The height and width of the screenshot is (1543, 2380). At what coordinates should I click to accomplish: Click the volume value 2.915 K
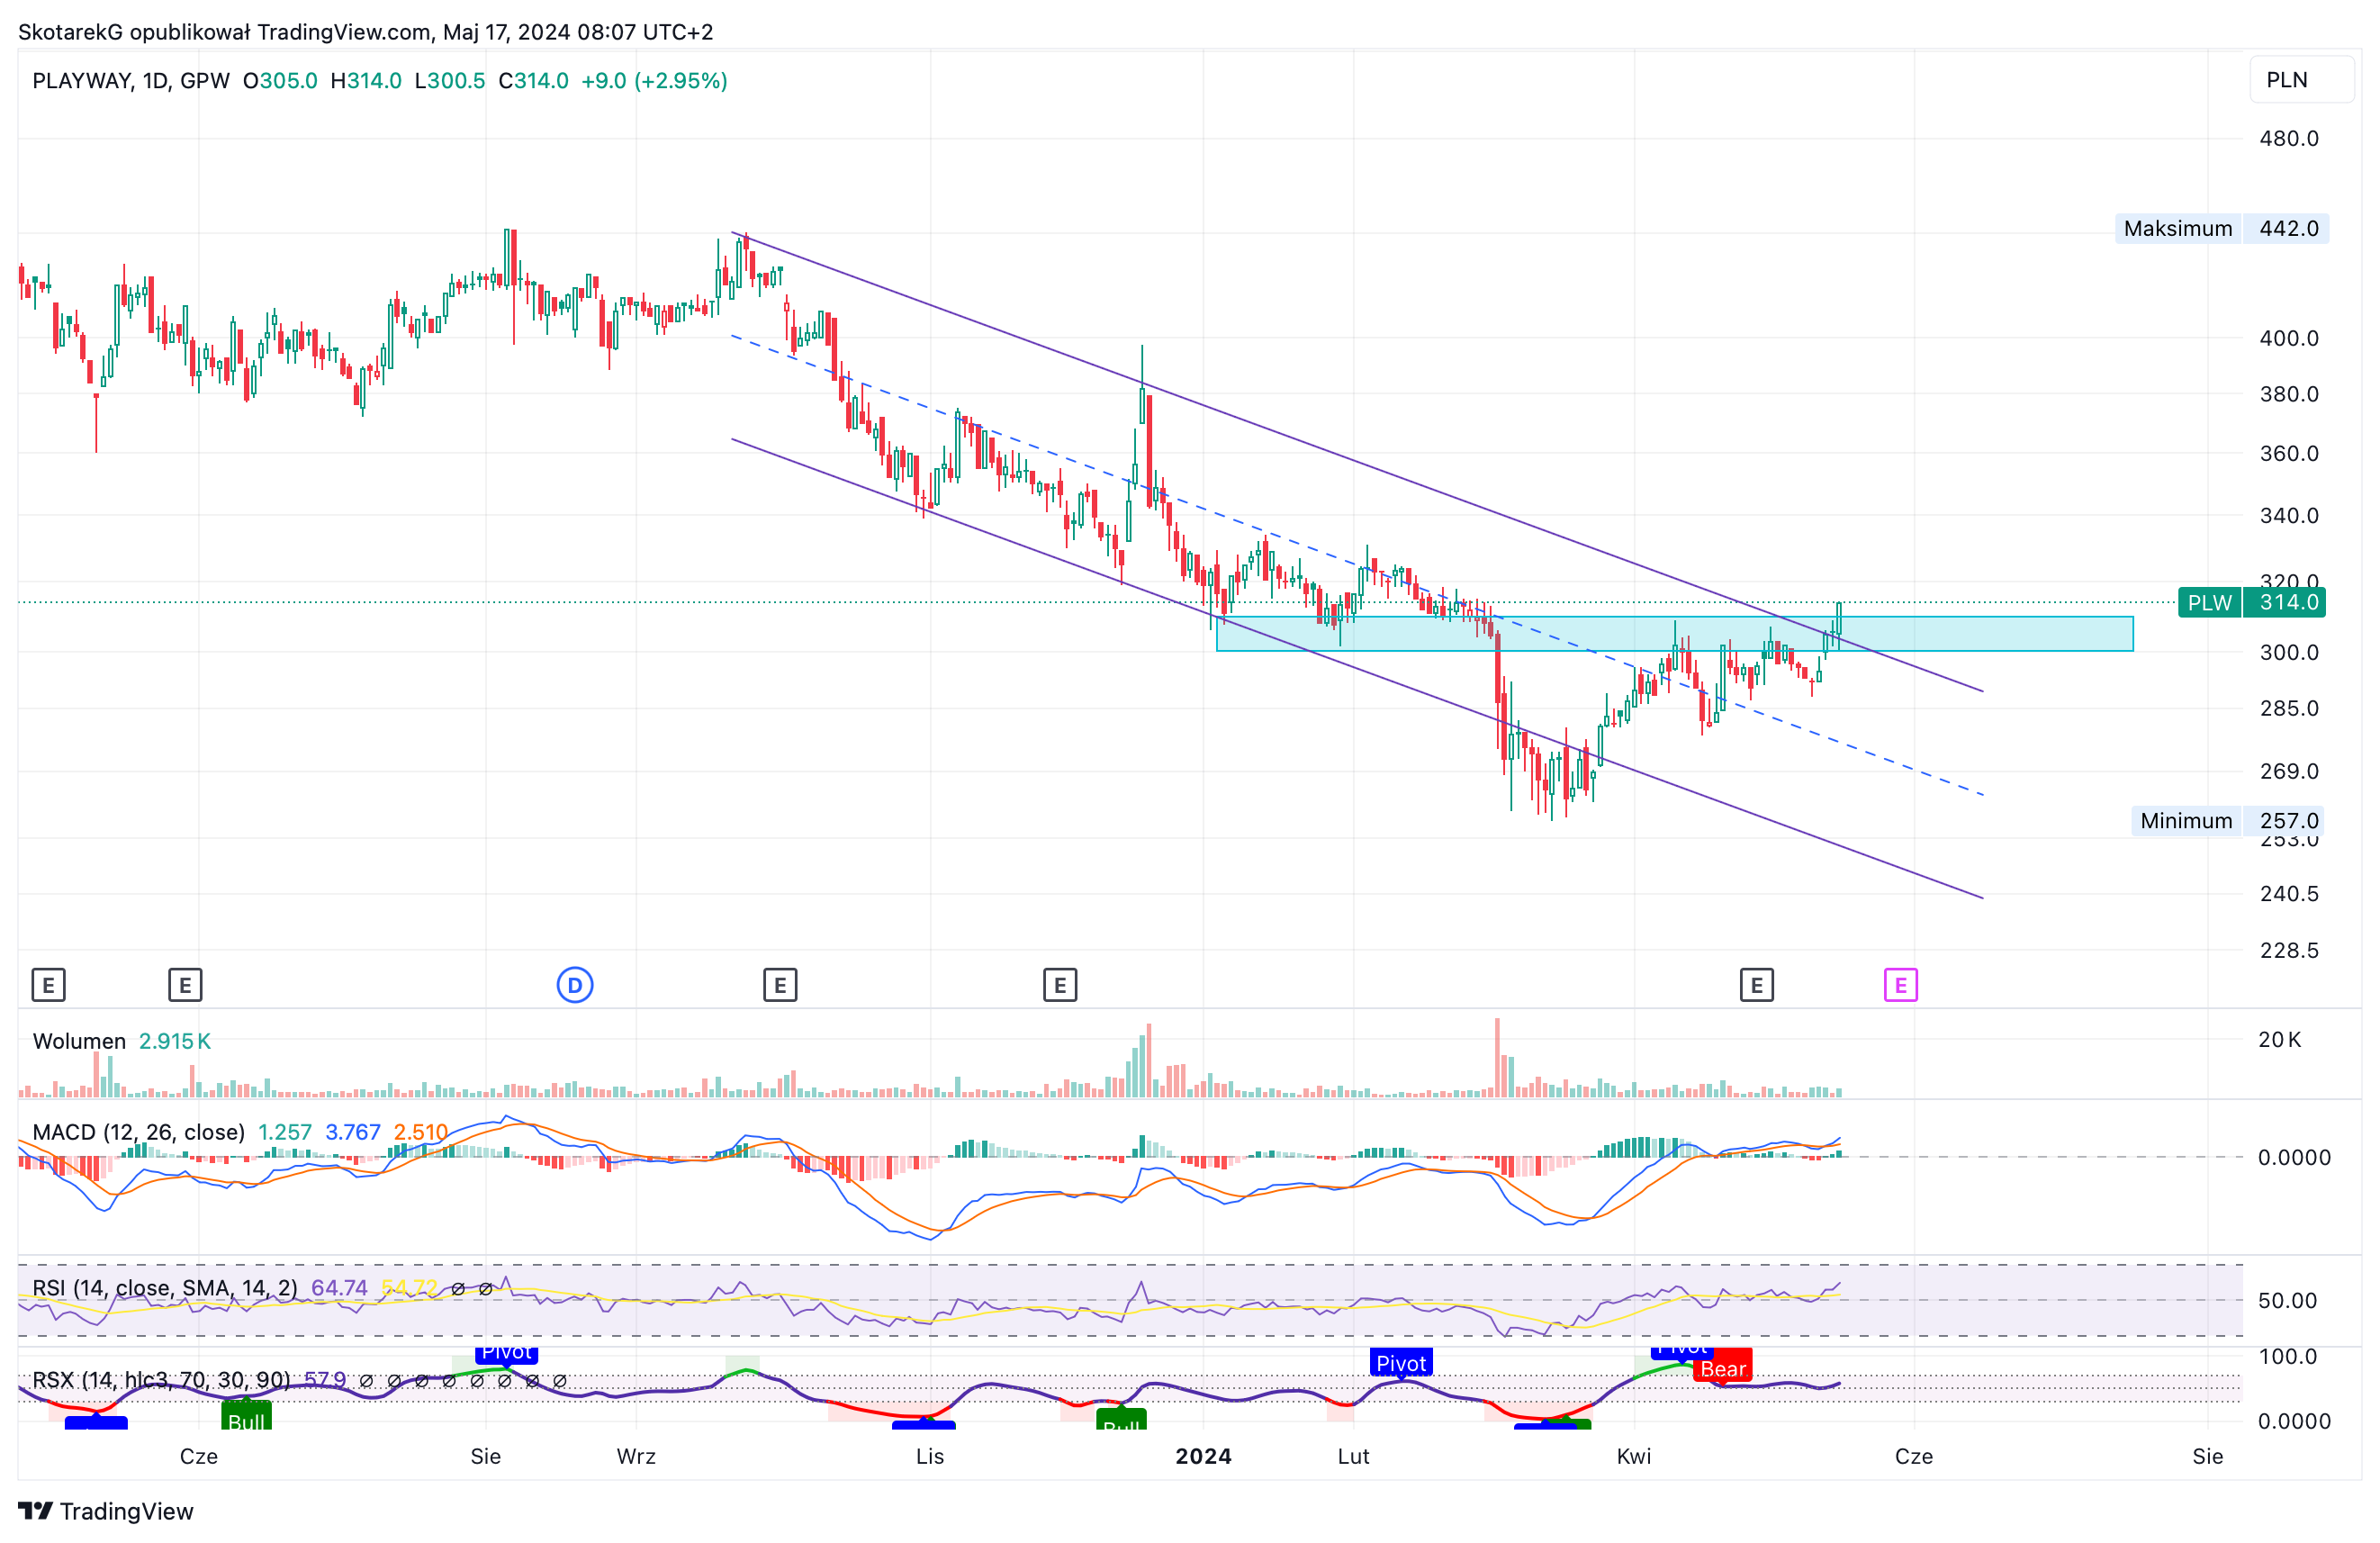pos(175,1041)
